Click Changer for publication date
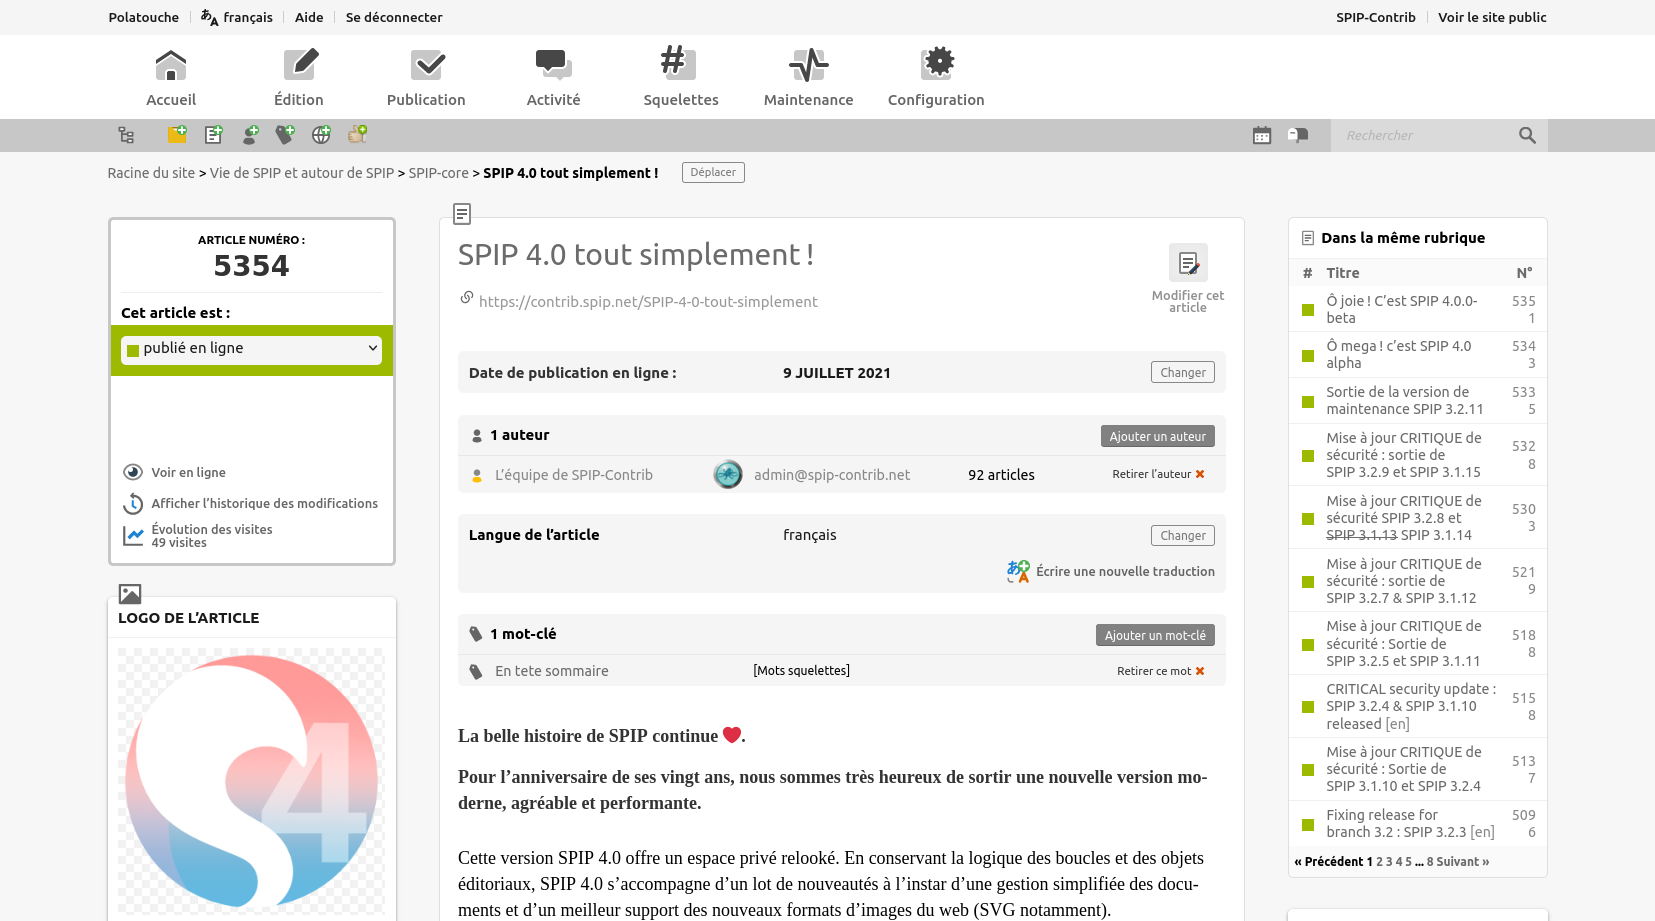 (1182, 373)
